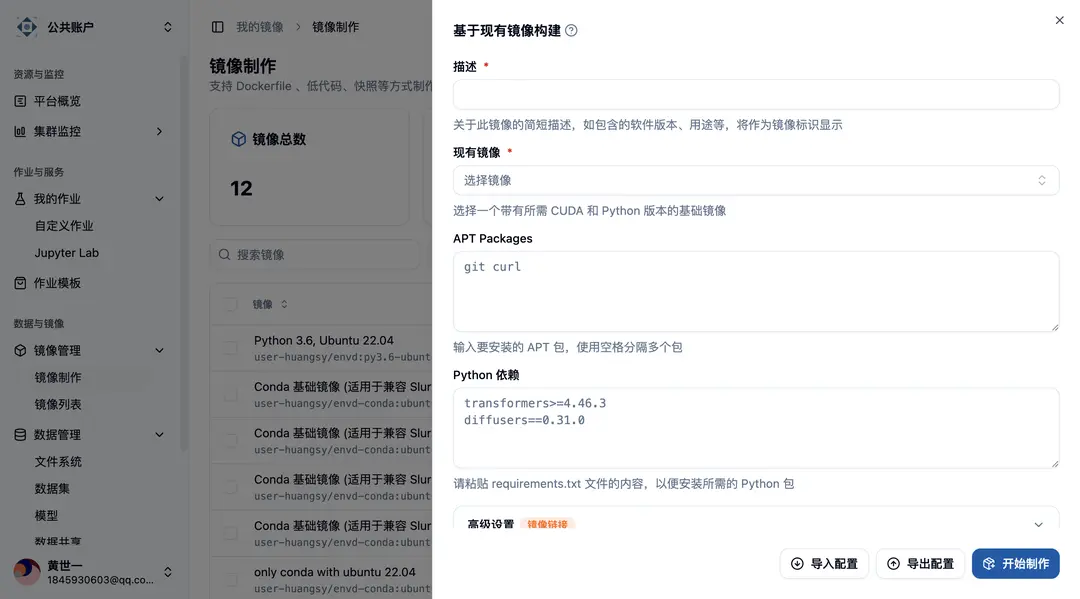Click the 公共账户 logo icon
This screenshot has height=599, width=1080.
[27, 27]
